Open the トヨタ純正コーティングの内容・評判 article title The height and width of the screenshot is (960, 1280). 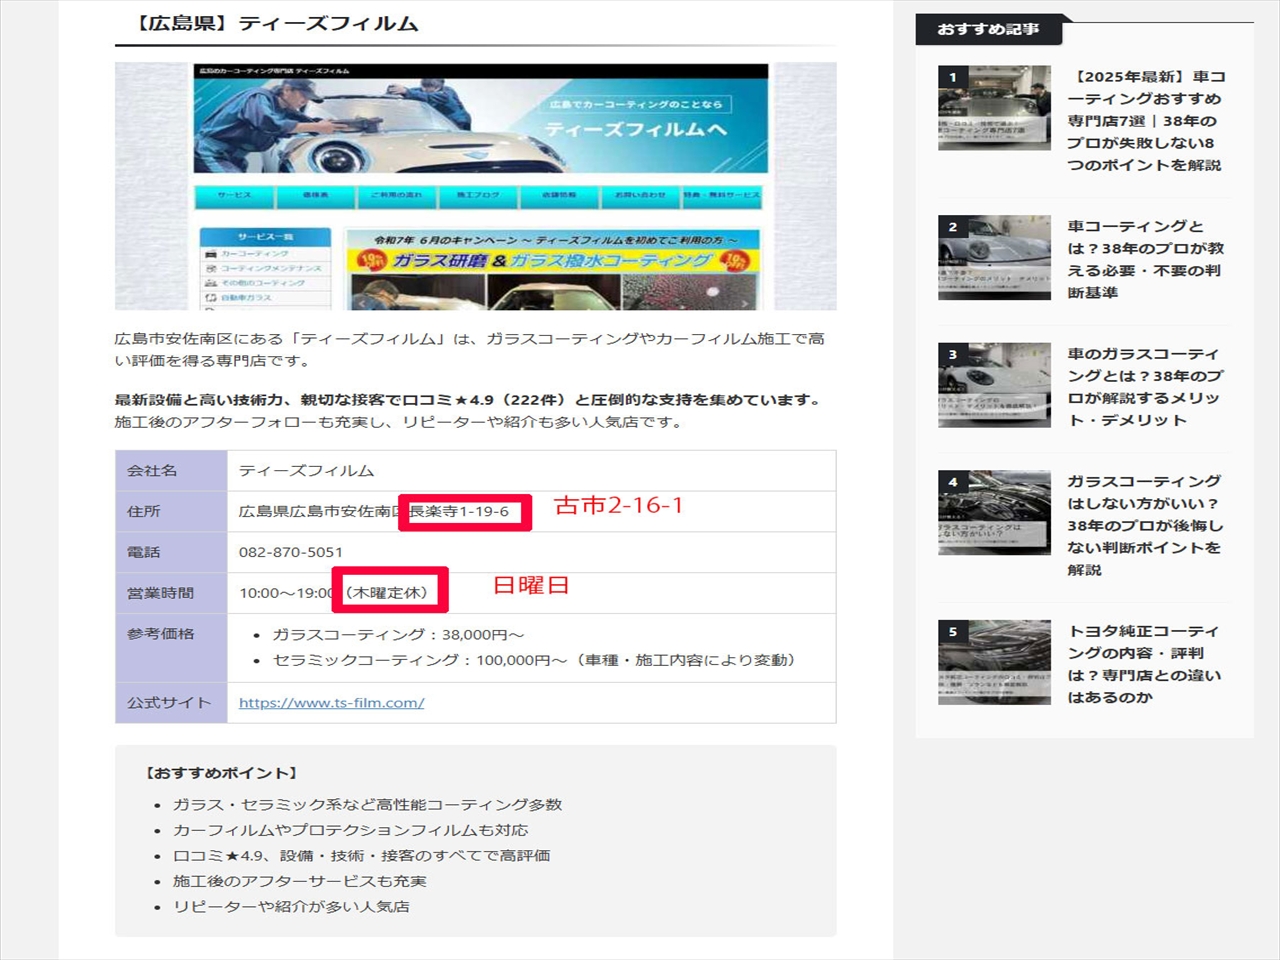click(1145, 664)
